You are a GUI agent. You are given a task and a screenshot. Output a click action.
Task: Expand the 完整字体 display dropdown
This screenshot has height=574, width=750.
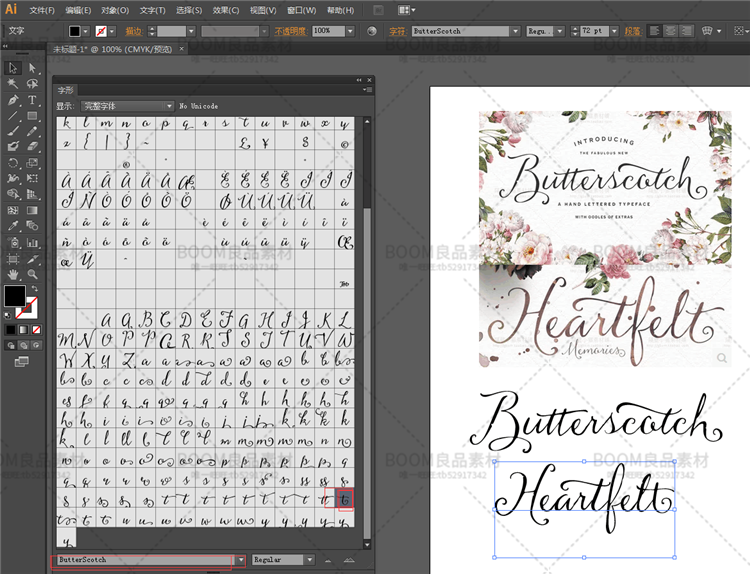pyautogui.click(x=170, y=106)
